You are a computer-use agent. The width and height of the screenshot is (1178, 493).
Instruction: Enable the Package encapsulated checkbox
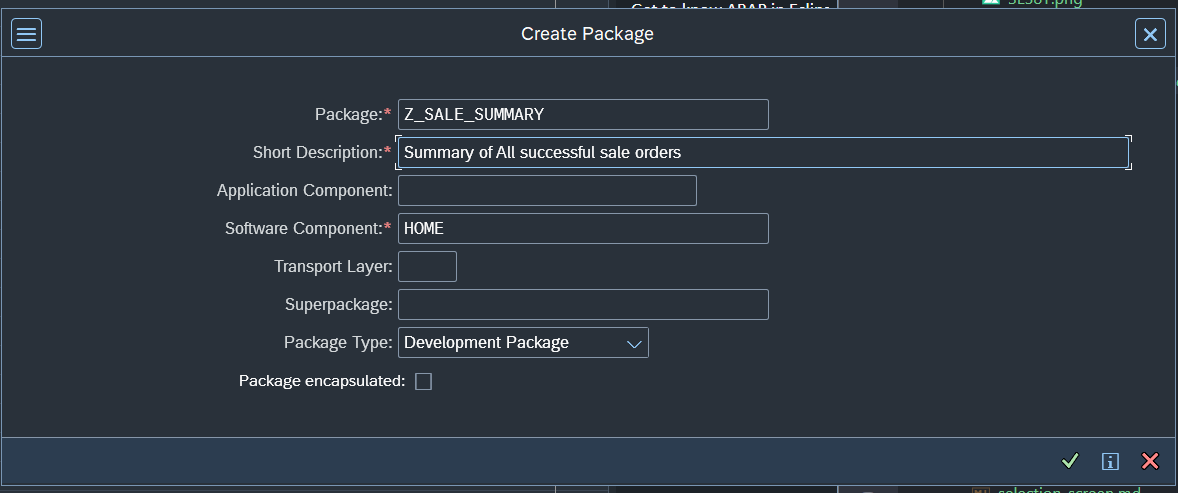(423, 381)
